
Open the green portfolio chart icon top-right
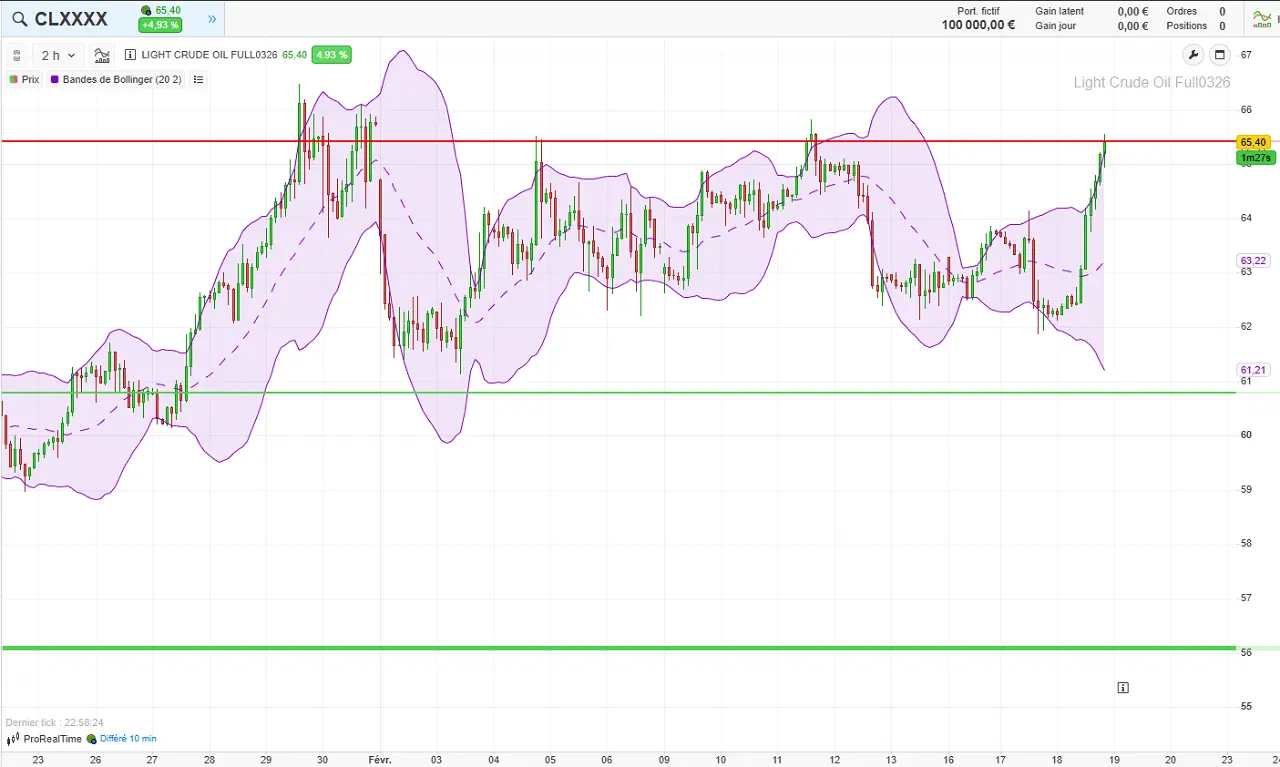point(1261,18)
